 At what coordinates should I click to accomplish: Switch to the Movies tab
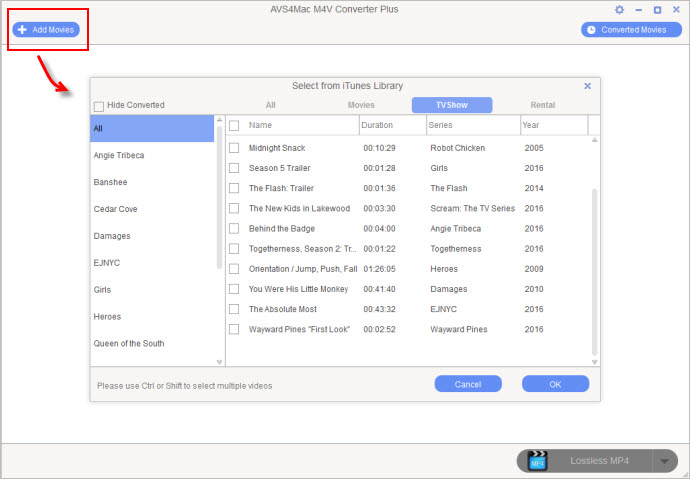(361, 105)
